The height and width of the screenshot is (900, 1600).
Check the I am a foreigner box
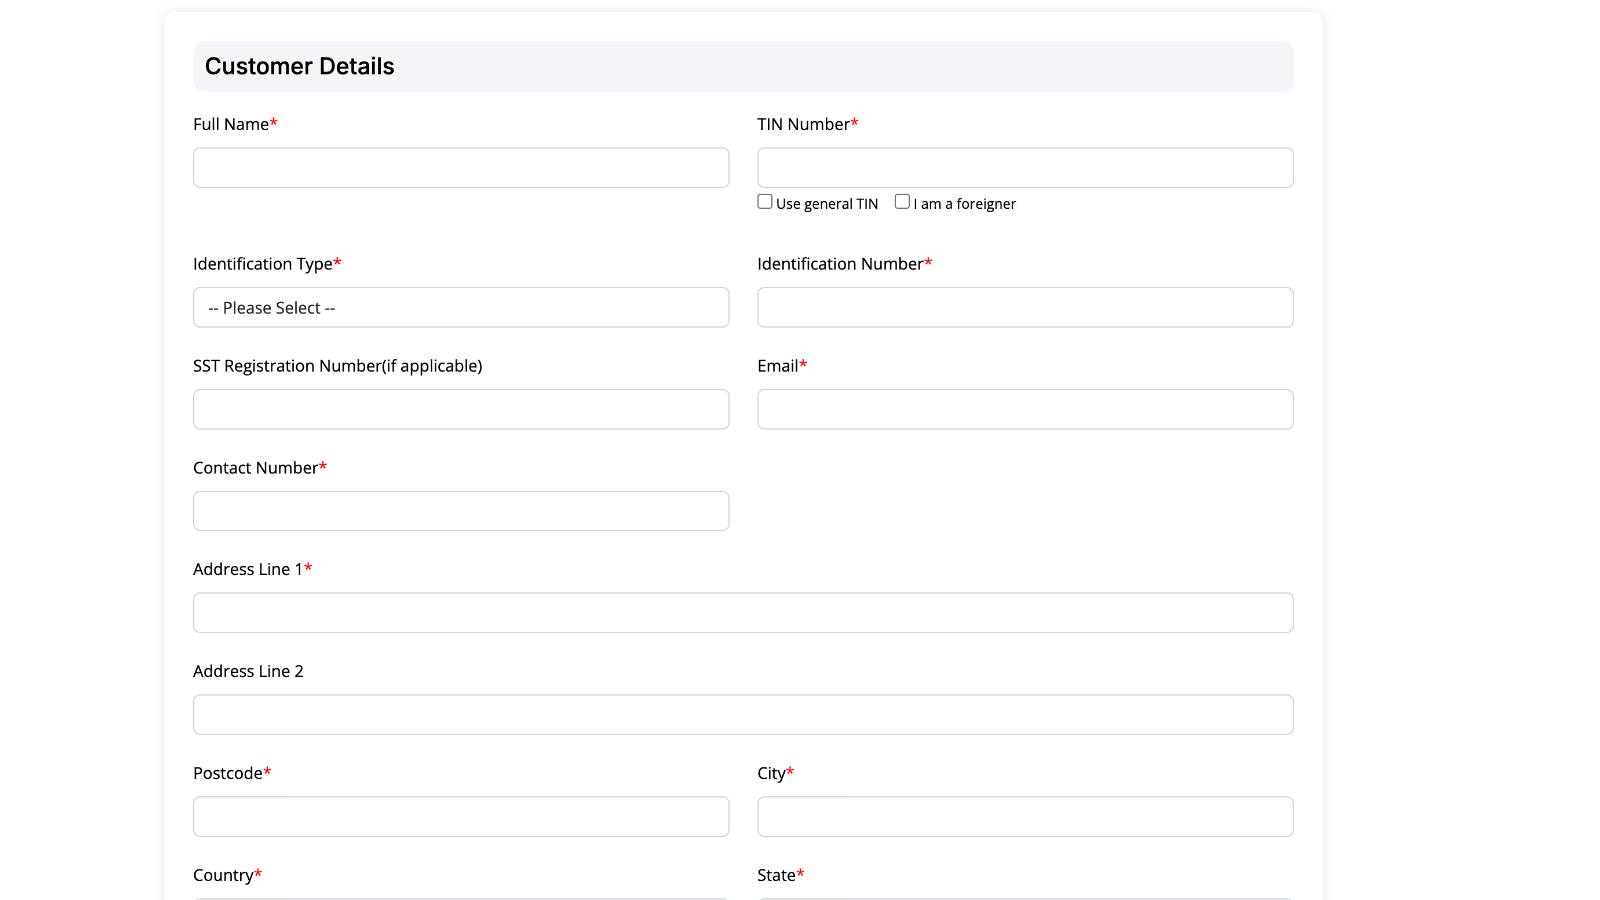pos(902,202)
